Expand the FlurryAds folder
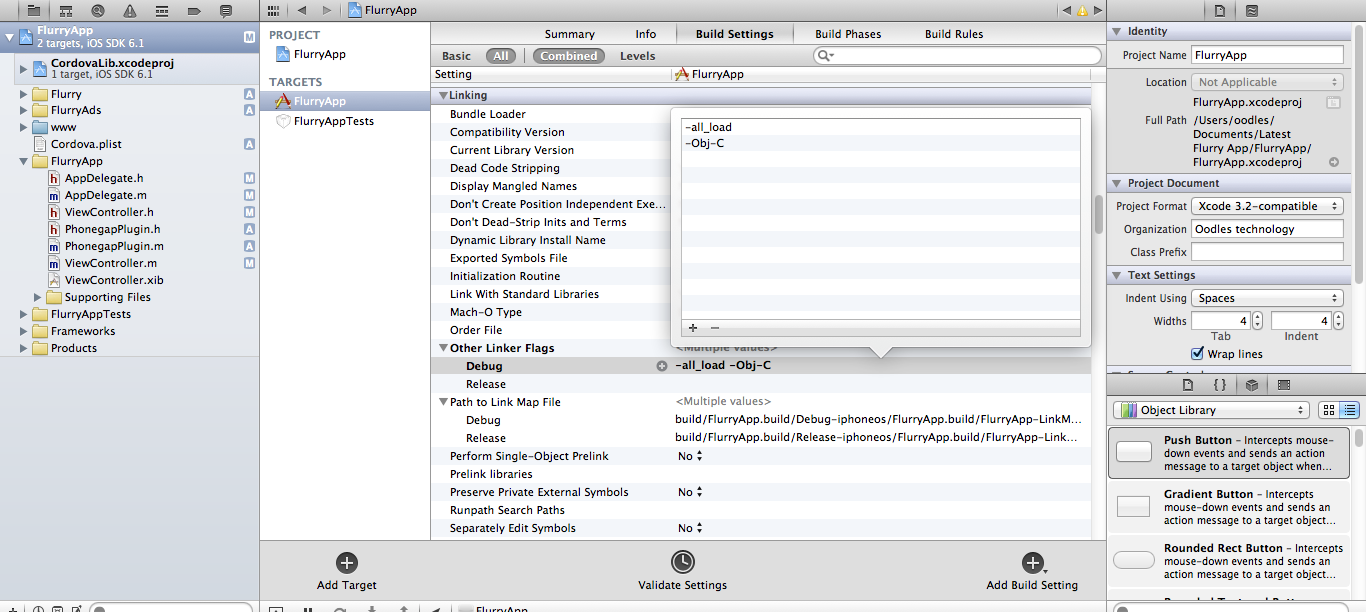 24,111
